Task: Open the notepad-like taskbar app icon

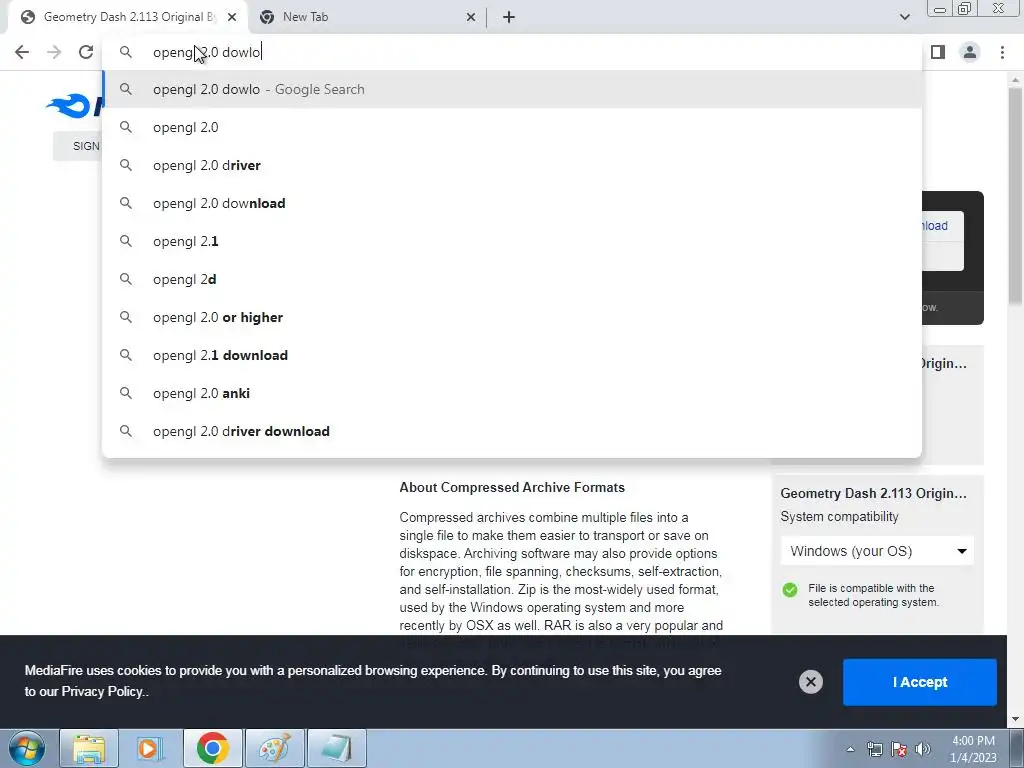Action: pyautogui.click(x=336, y=748)
